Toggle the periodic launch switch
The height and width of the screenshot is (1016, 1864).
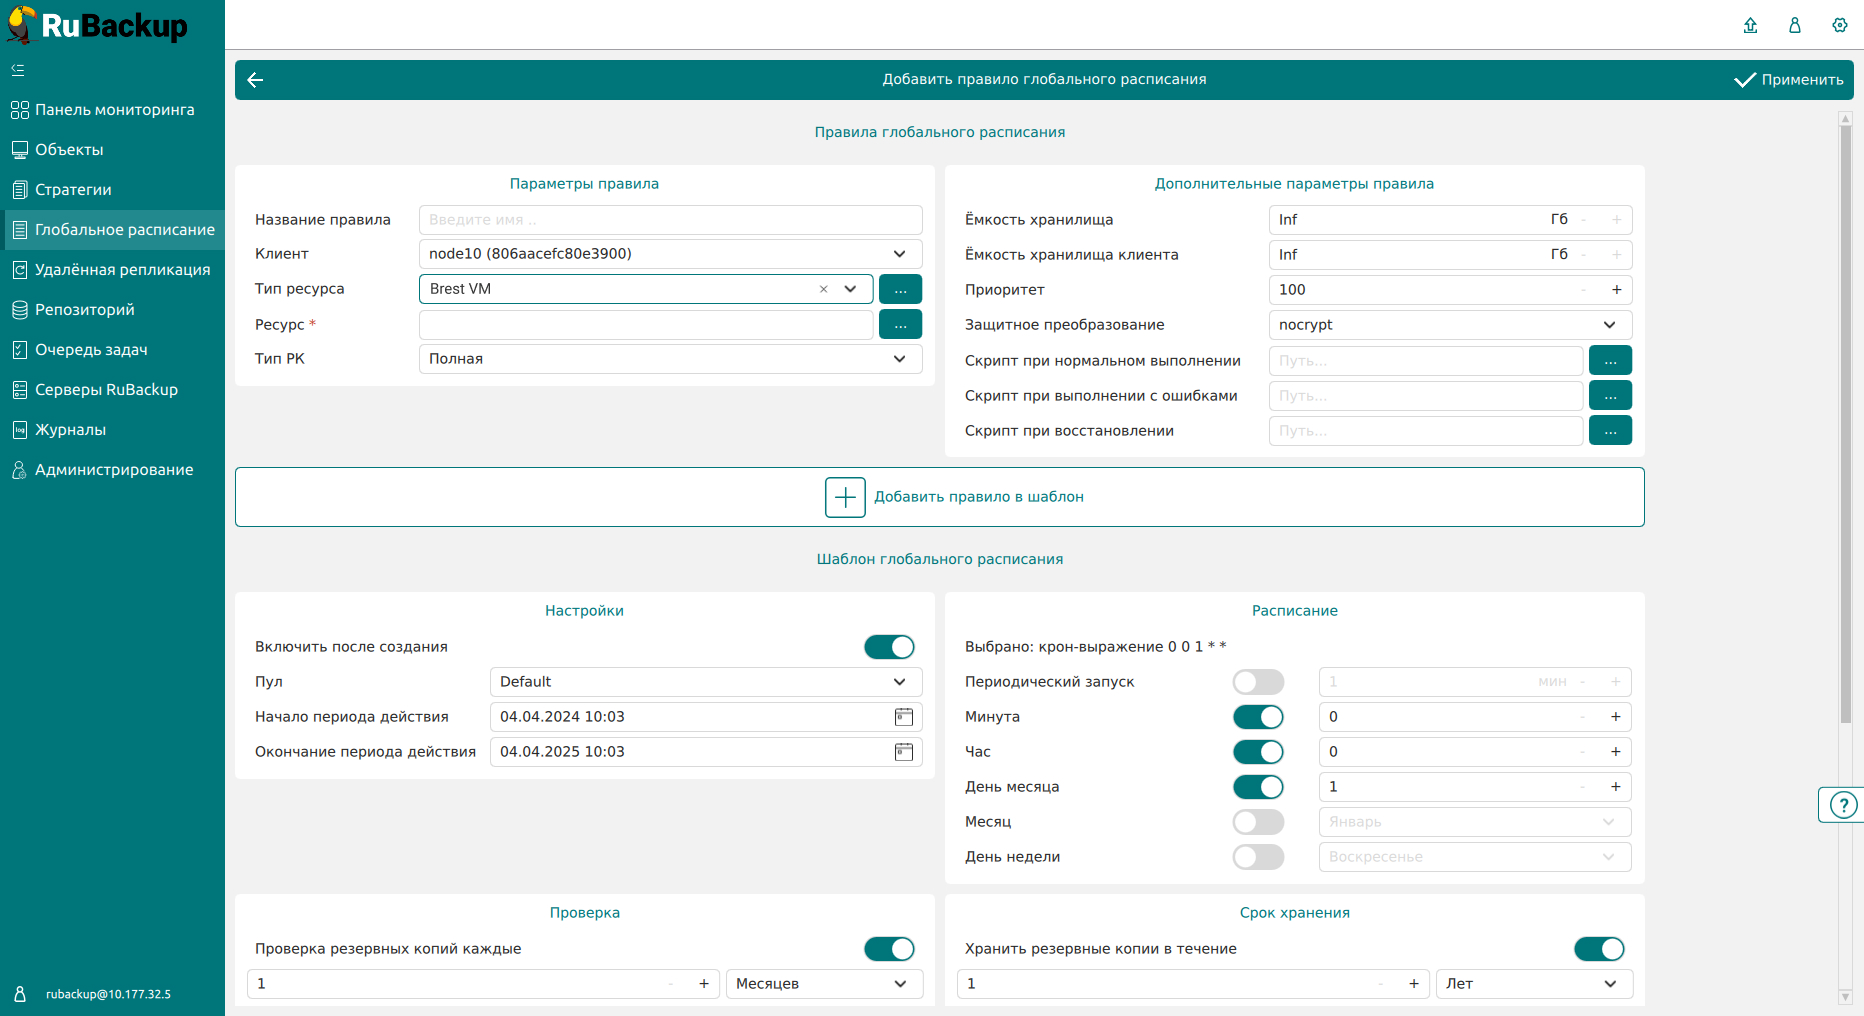tap(1257, 682)
